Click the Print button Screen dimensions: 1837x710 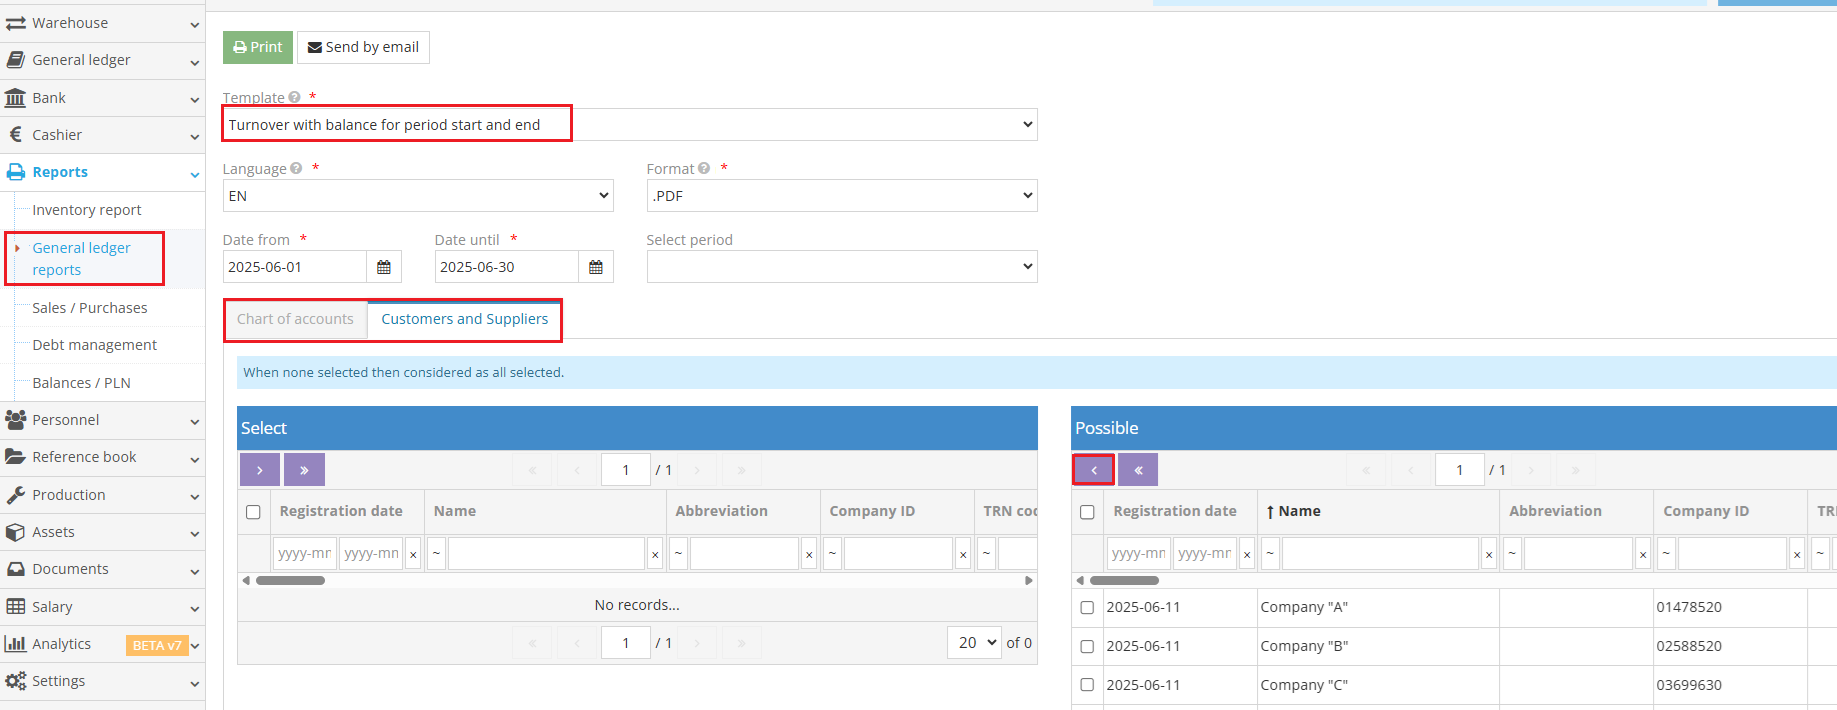coord(258,47)
